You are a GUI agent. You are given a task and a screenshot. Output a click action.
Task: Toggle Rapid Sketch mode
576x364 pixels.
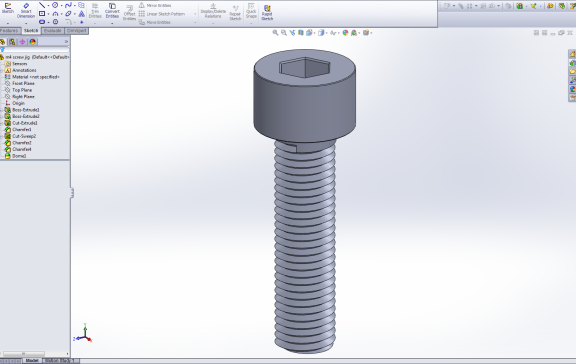267,12
